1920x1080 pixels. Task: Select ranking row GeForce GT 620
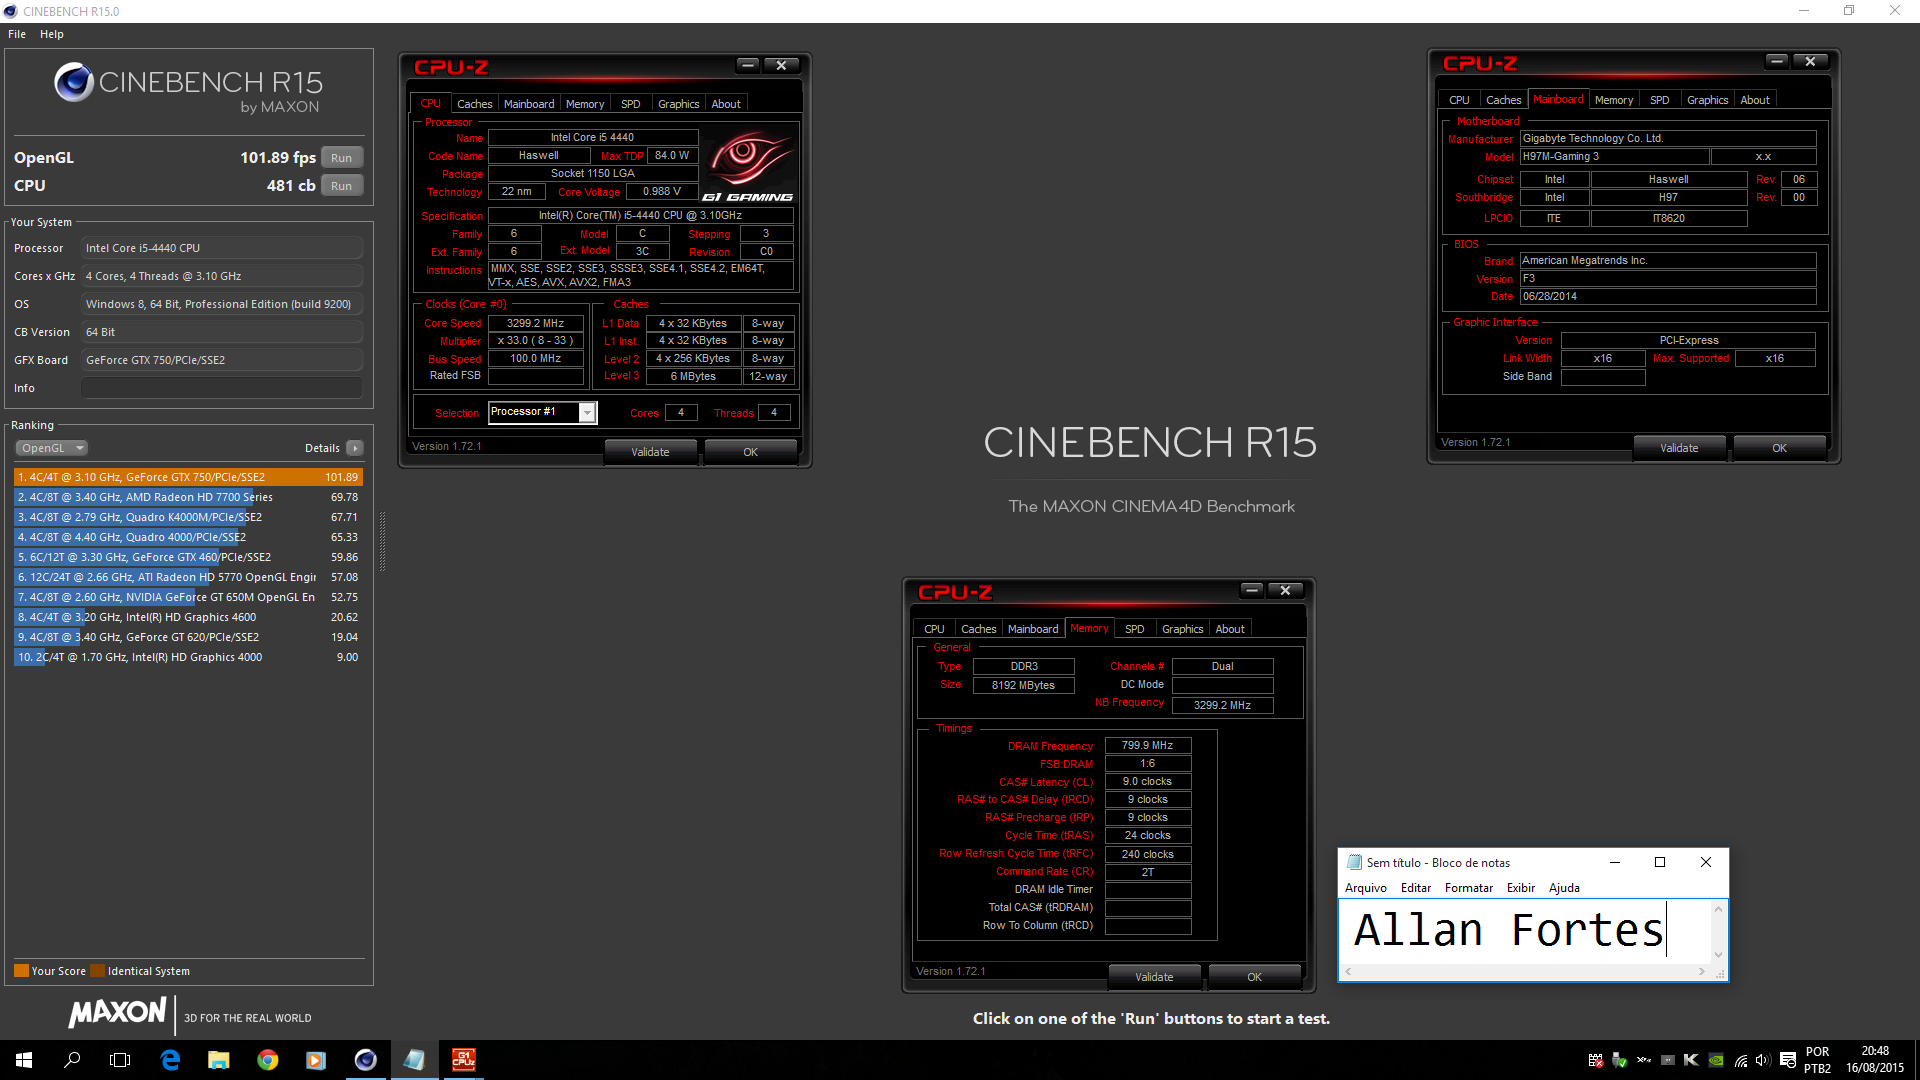pos(188,637)
